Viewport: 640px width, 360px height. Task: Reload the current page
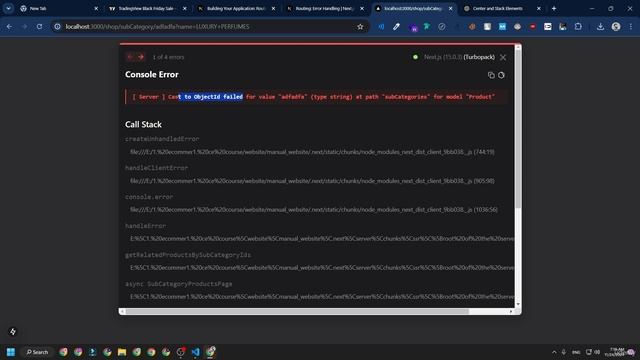39,27
